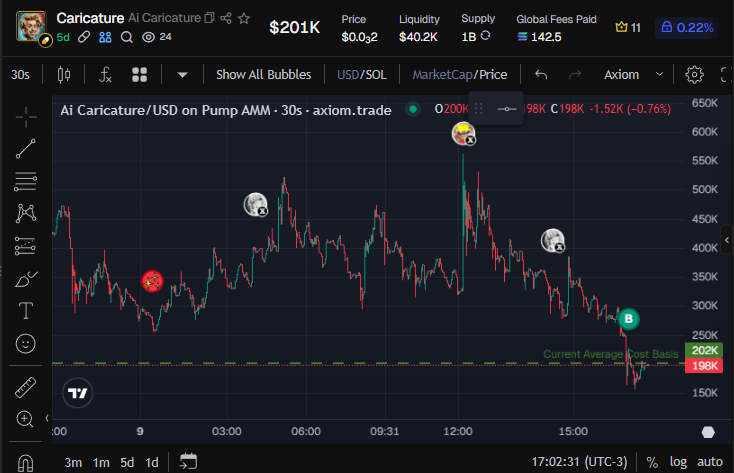Select the text annotation tool
The height and width of the screenshot is (473, 734).
[26, 311]
